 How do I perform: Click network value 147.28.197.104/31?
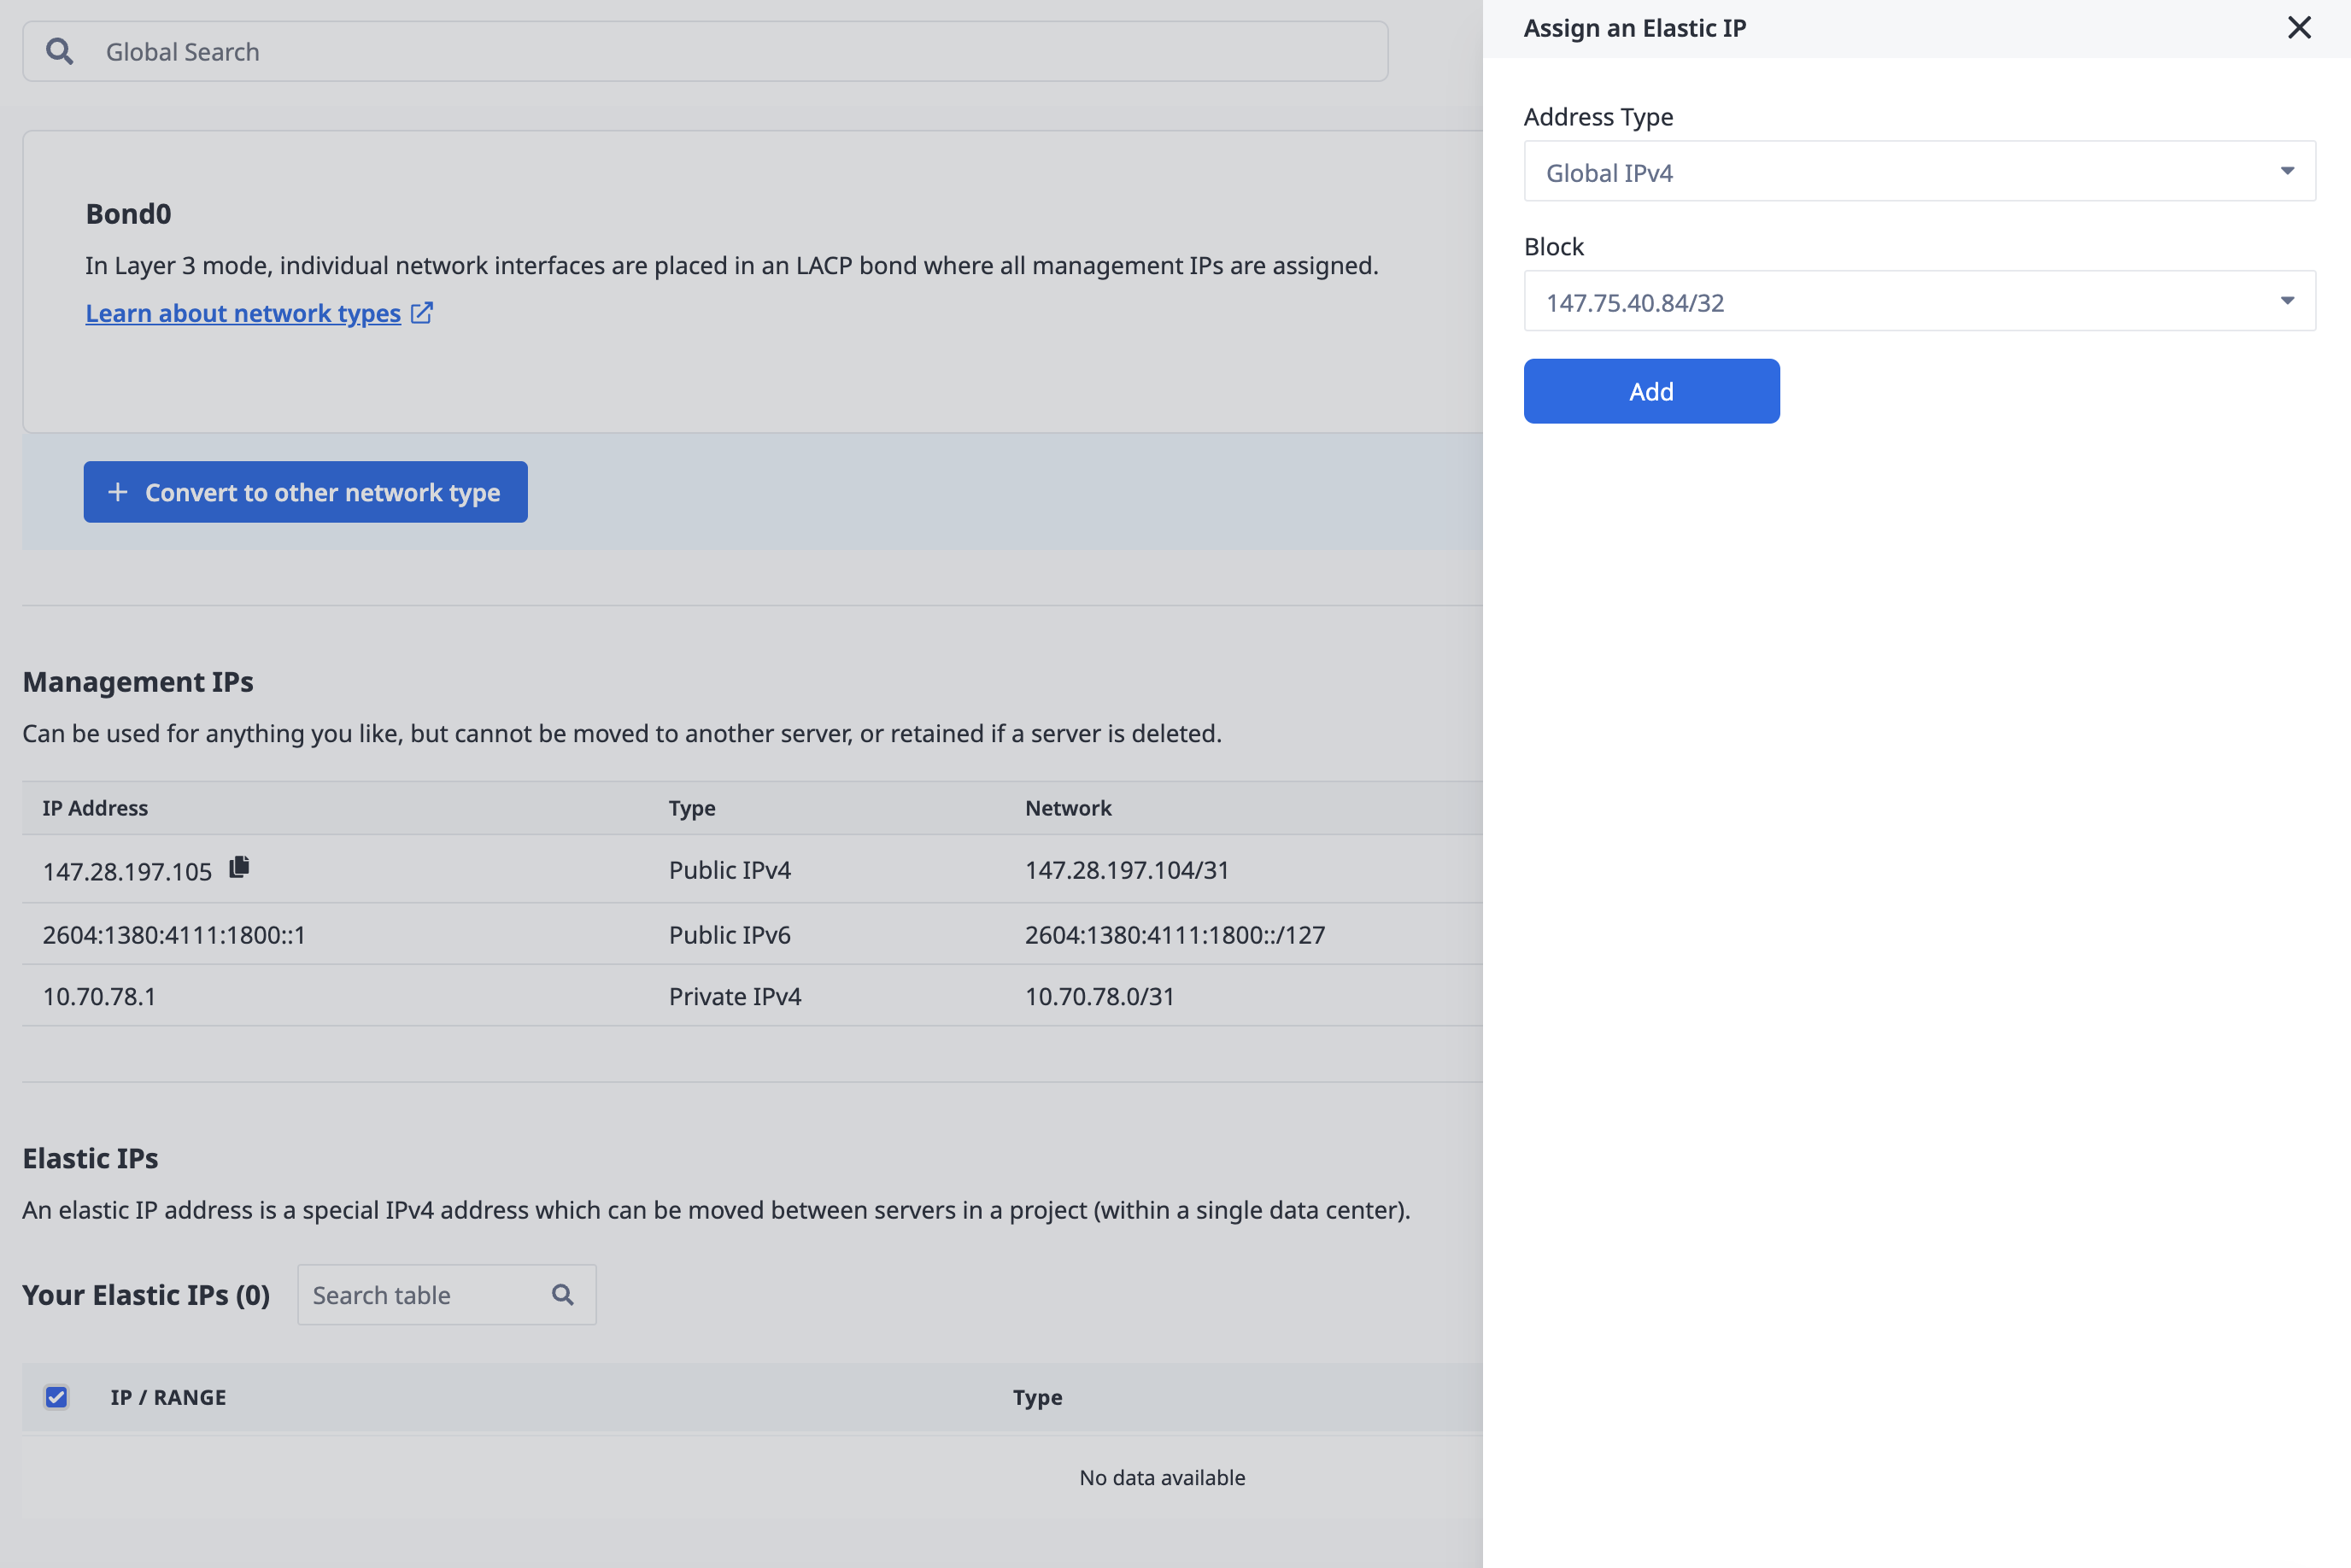[1127, 870]
